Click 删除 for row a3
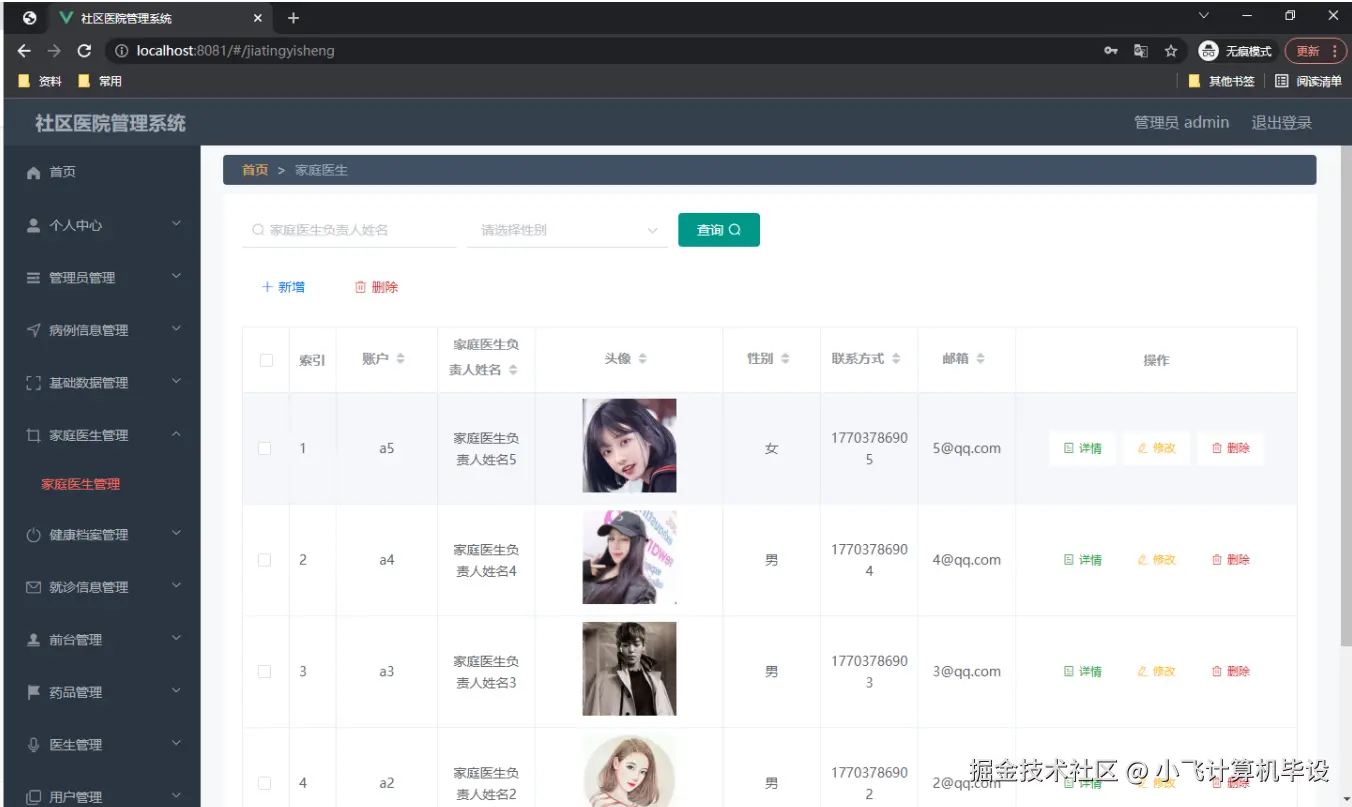1352x807 pixels. (1231, 672)
